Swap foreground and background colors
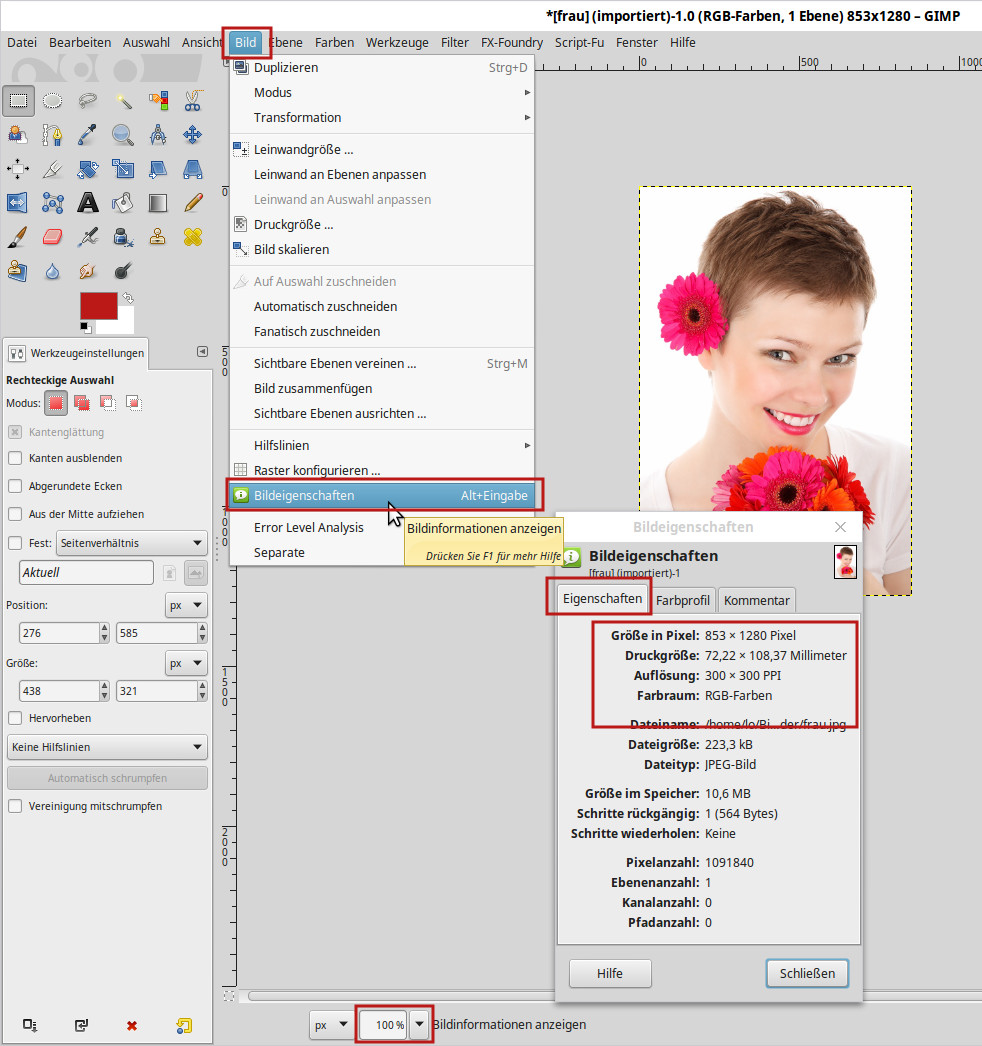Image resolution: width=982 pixels, height=1046 pixels. click(x=129, y=298)
